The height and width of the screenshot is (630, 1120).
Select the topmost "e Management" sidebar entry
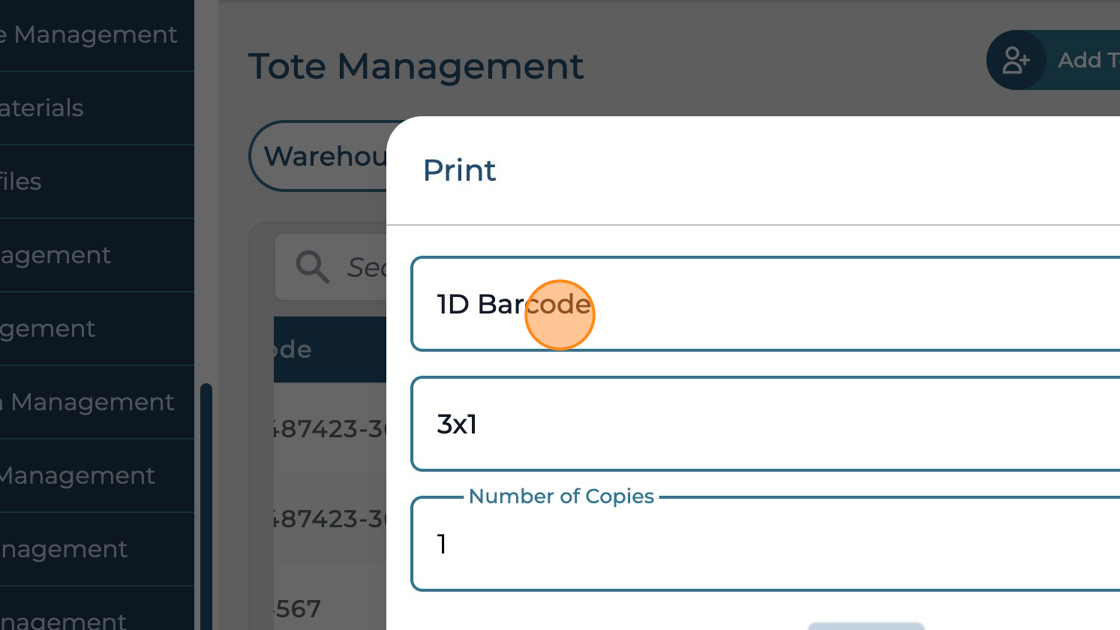(x=89, y=35)
